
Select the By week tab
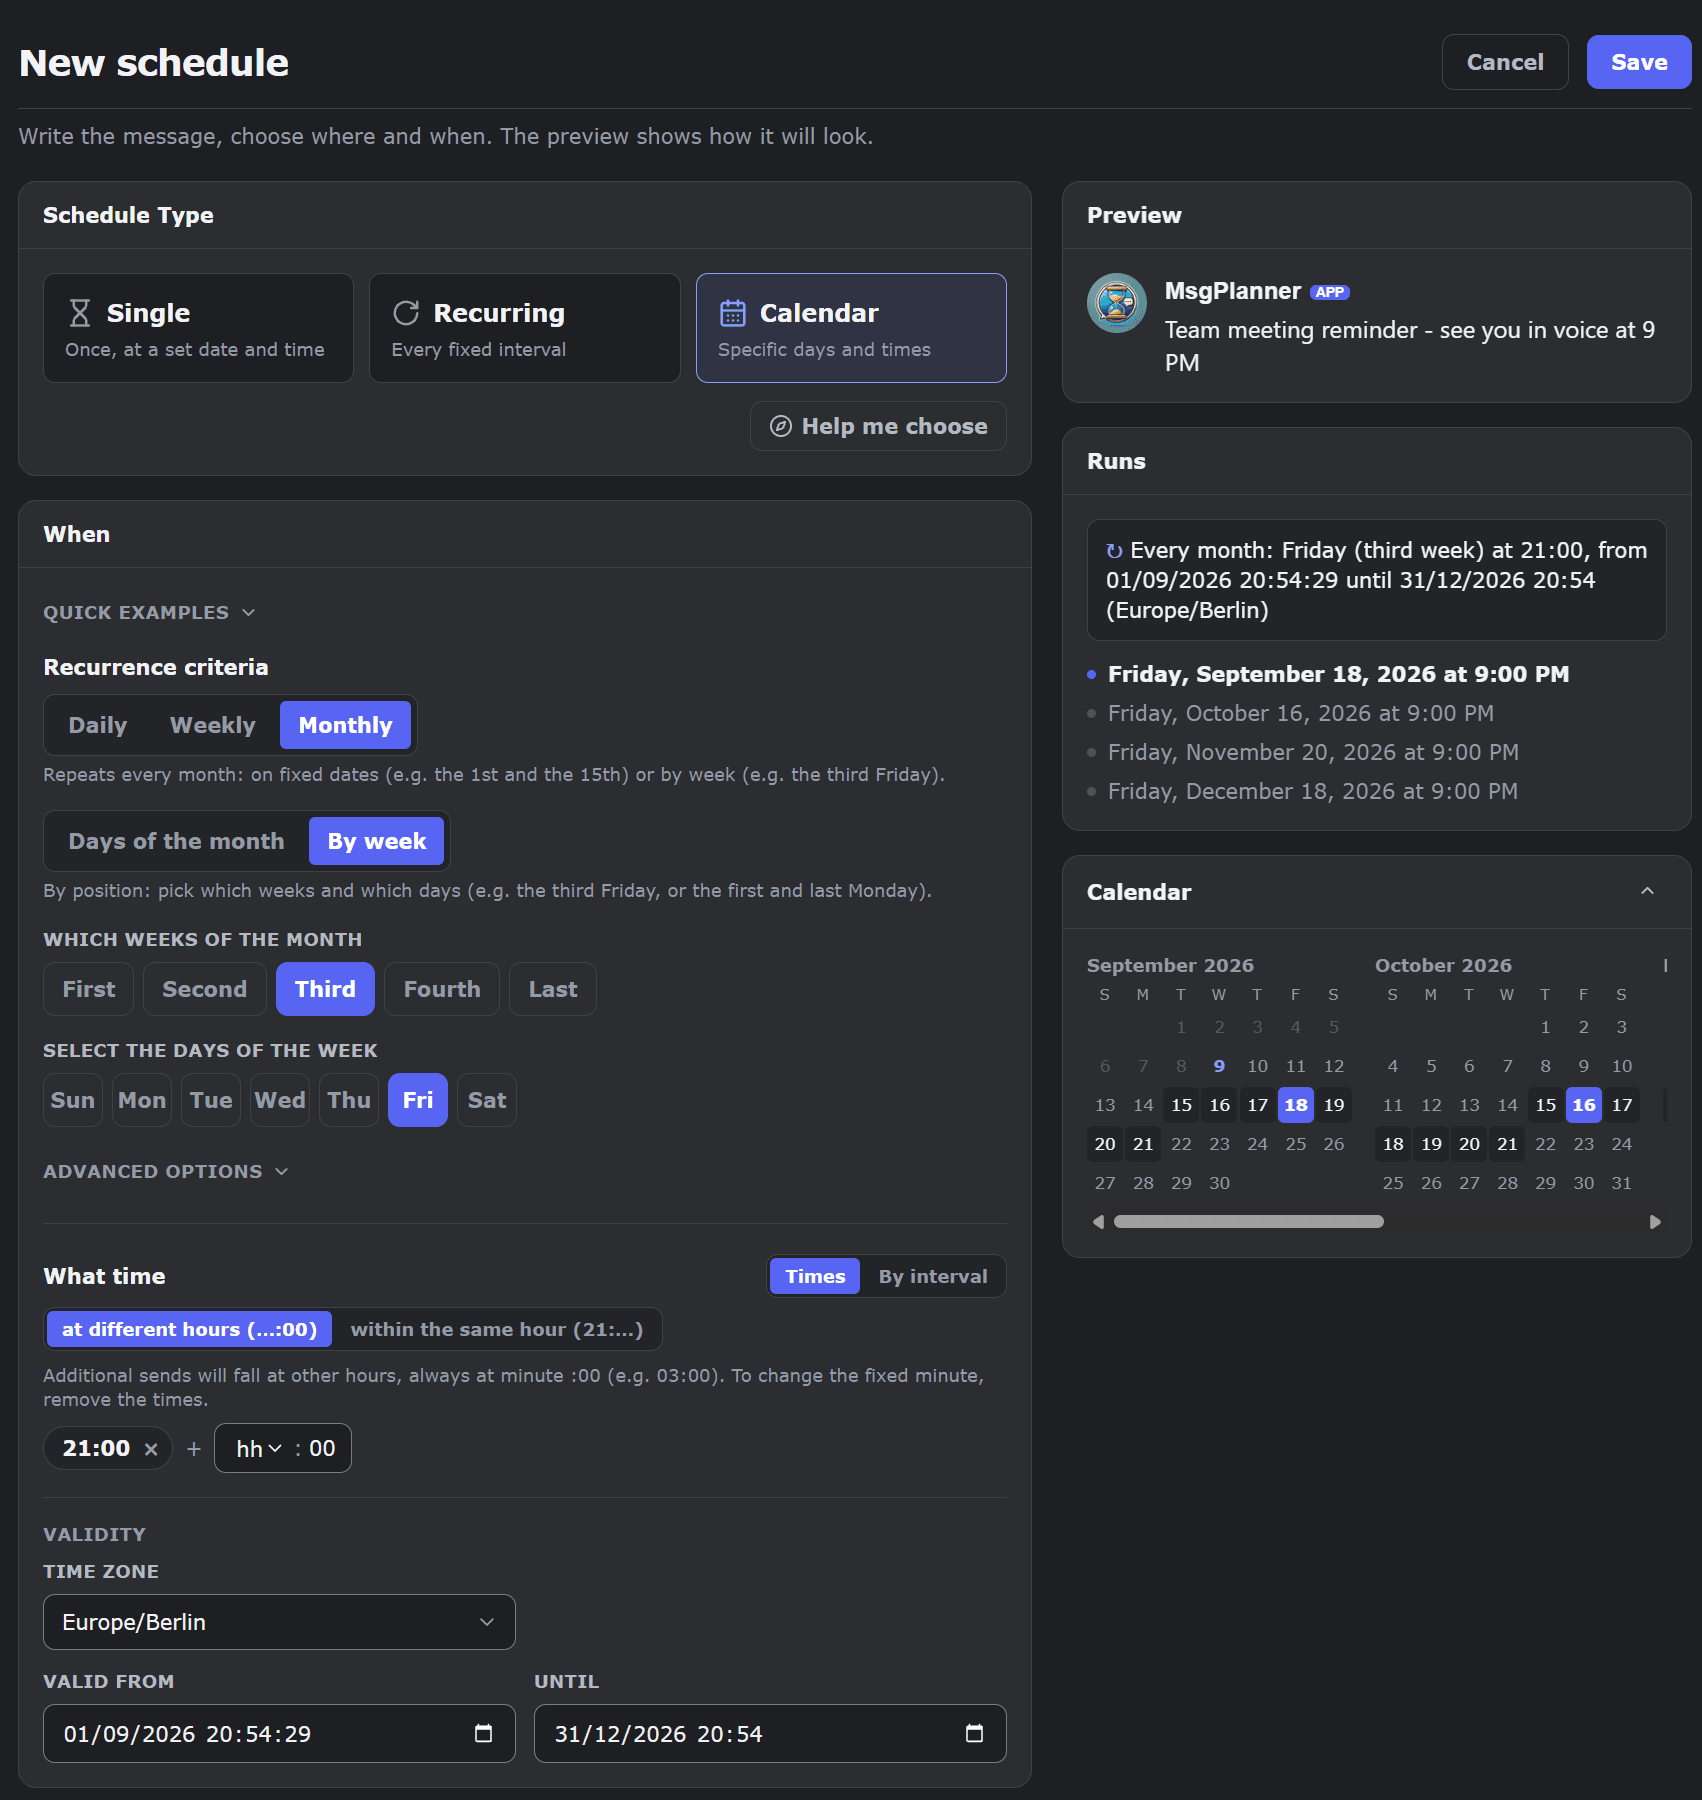point(377,841)
